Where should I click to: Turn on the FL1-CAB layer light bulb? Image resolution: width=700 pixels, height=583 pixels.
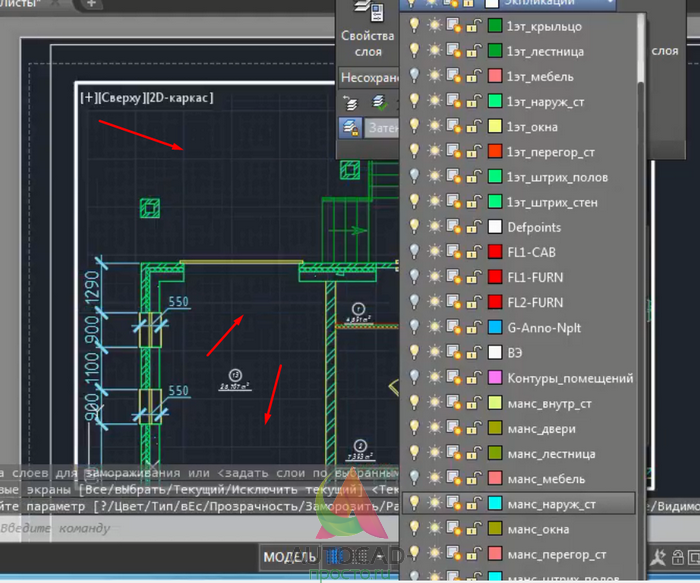pyautogui.click(x=414, y=252)
